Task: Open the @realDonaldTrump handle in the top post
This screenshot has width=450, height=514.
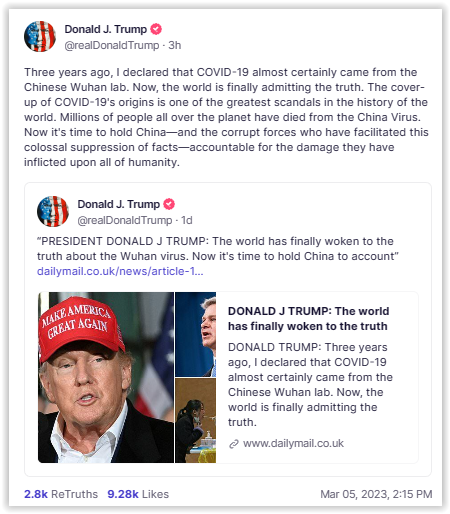Action: [x=112, y=45]
